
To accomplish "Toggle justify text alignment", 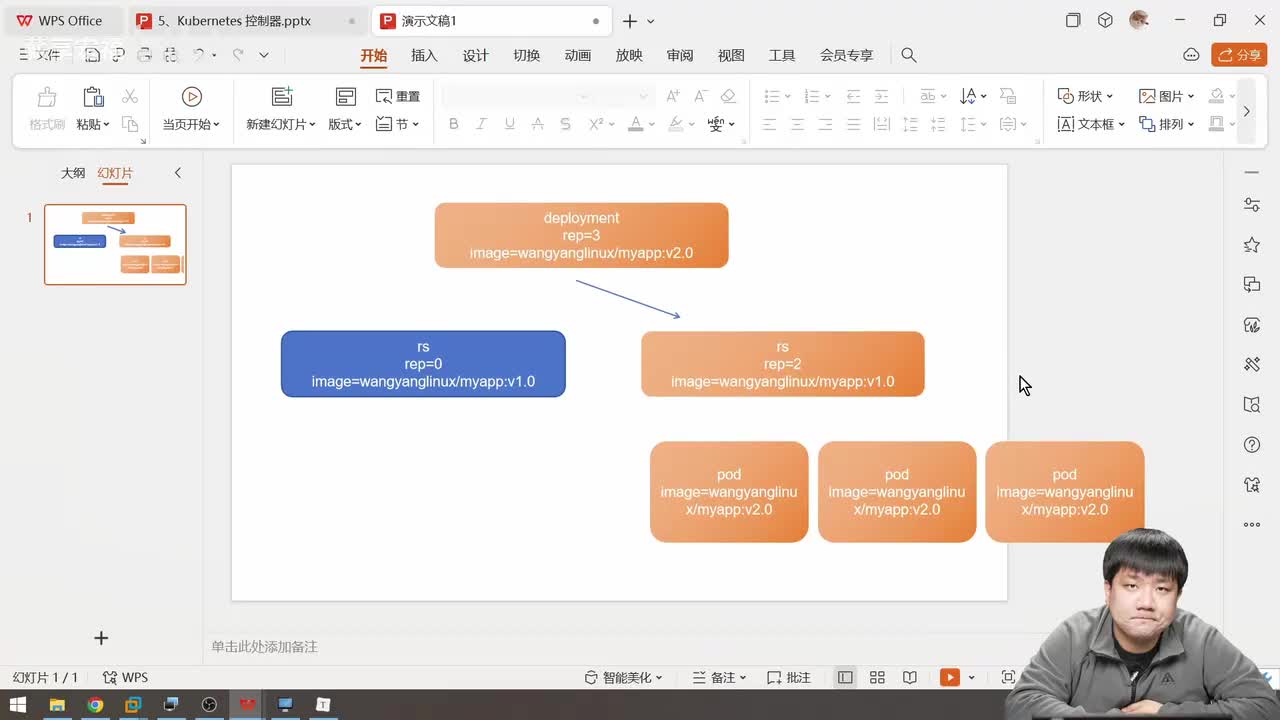I will coord(853,124).
